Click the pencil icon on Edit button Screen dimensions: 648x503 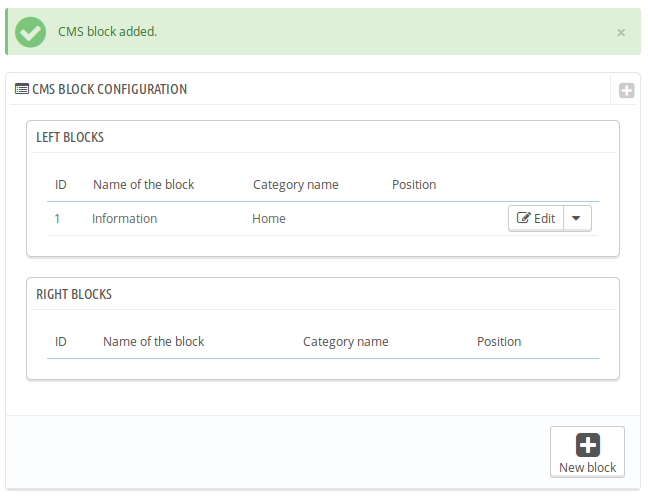(x=523, y=218)
